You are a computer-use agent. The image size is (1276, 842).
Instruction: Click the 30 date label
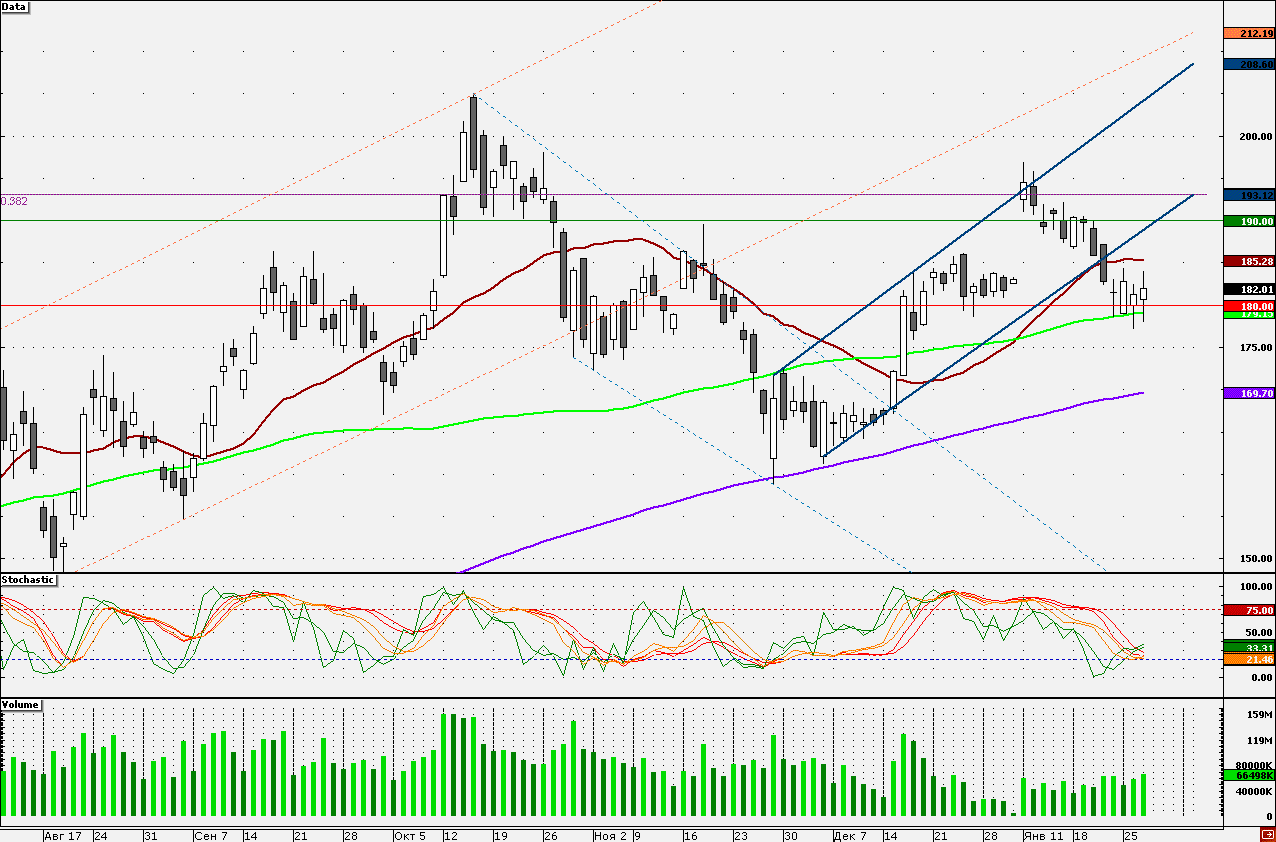[x=790, y=835]
